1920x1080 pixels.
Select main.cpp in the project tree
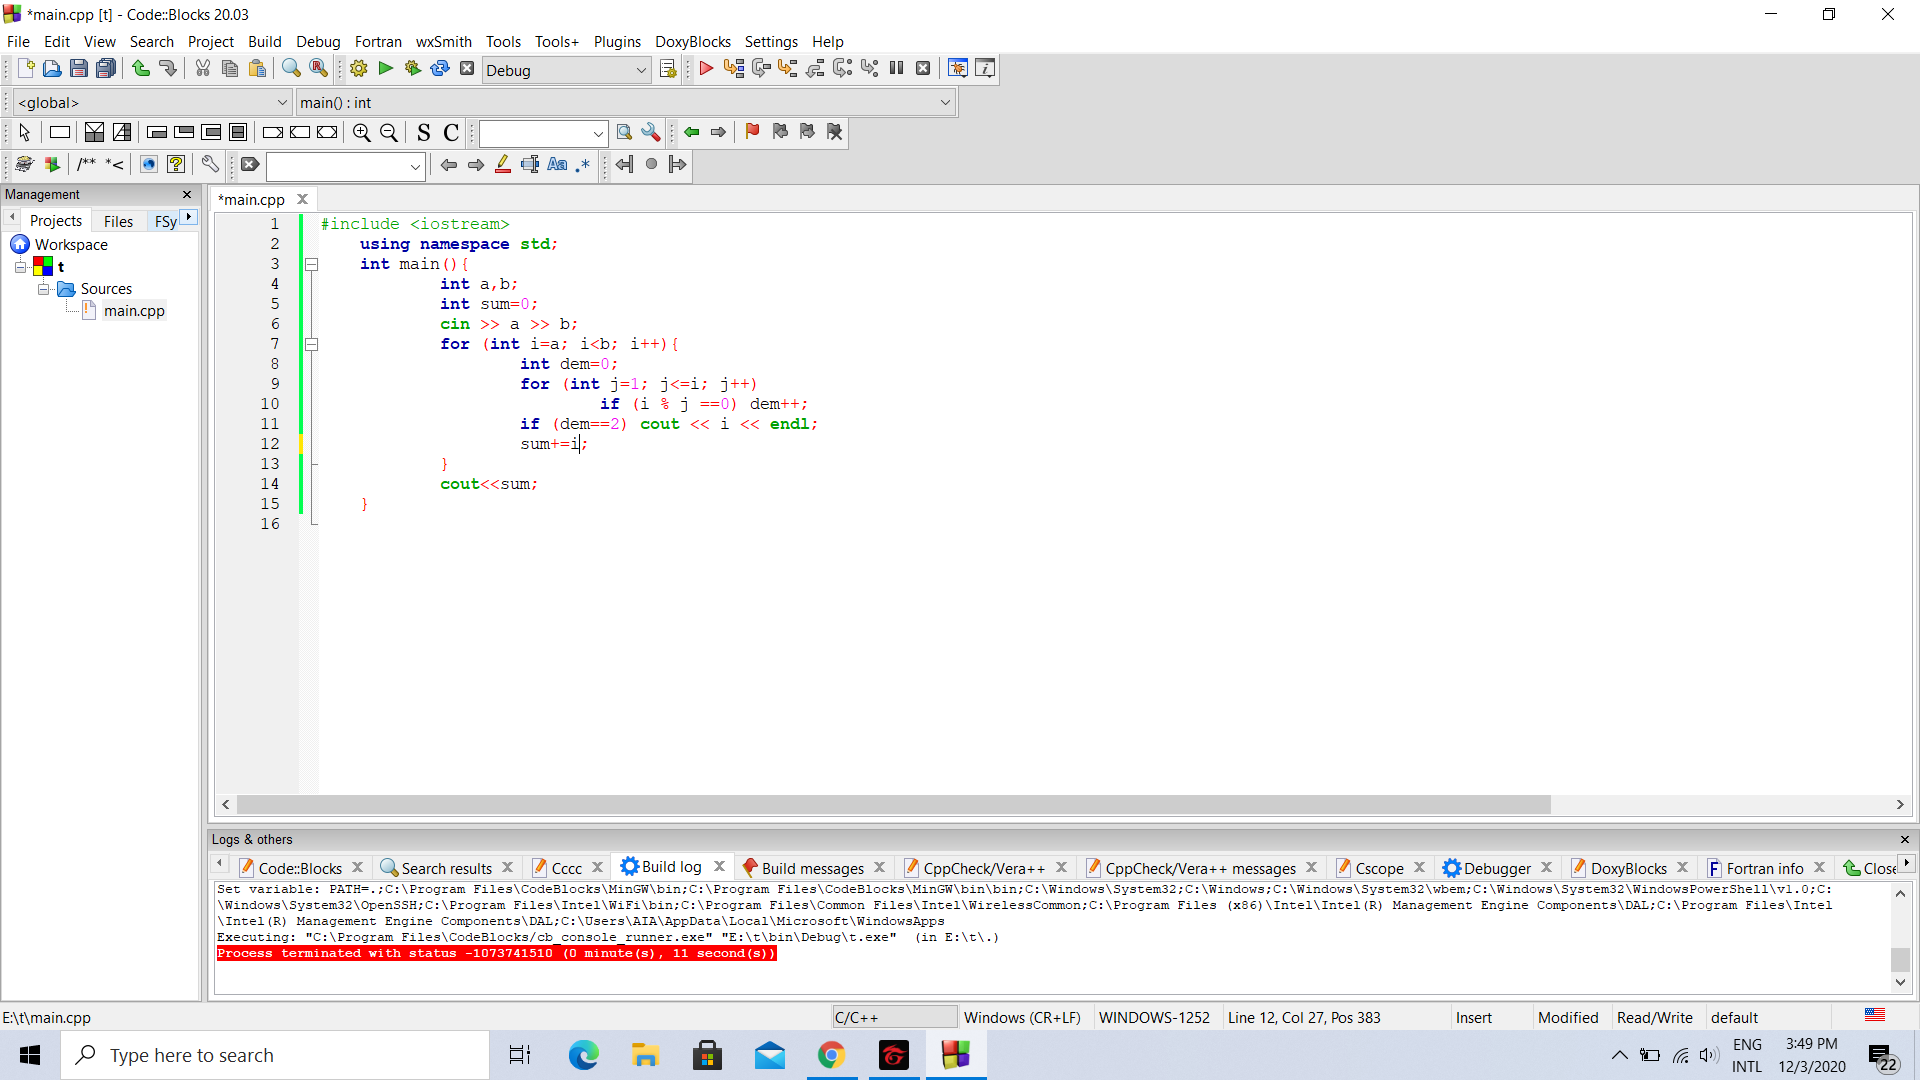(134, 311)
